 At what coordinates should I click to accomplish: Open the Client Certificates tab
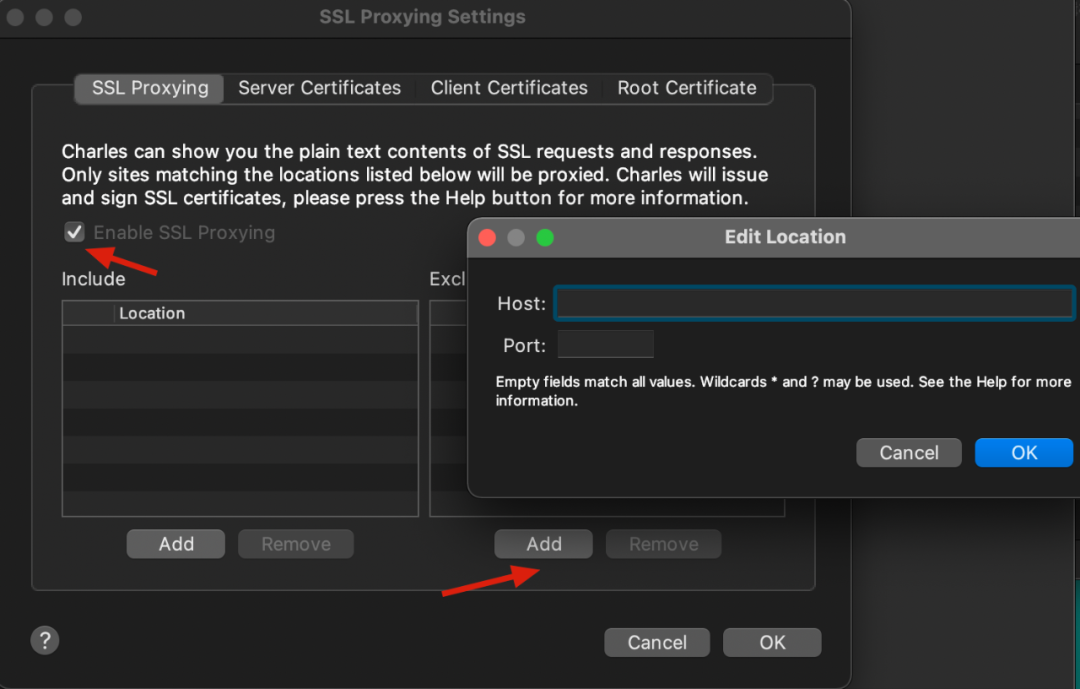pos(509,88)
